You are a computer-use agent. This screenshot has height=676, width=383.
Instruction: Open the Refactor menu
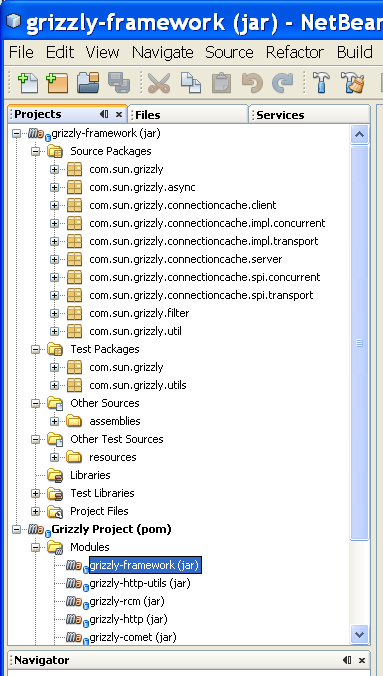[x=295, y=52]
